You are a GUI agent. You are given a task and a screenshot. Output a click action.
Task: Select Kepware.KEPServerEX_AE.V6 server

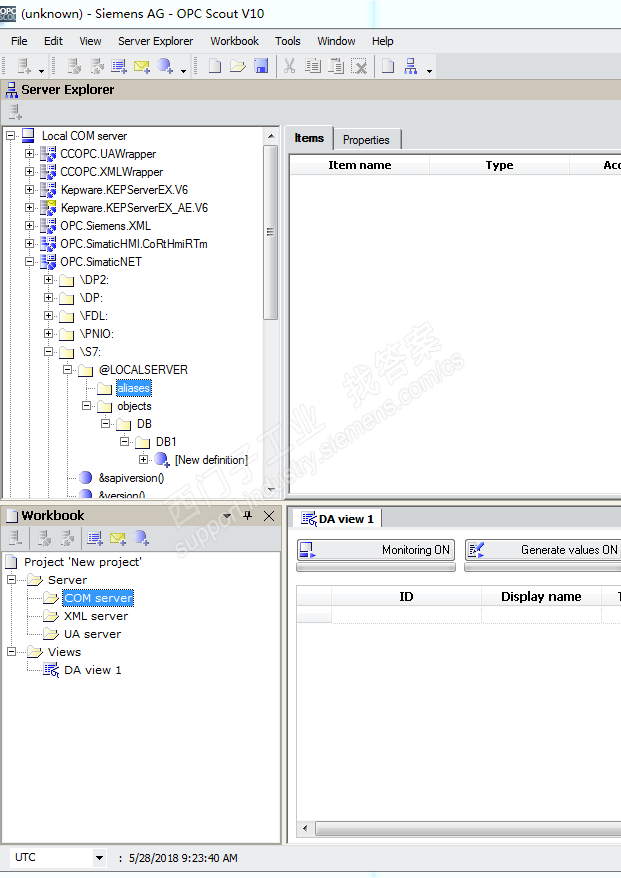[x=134, y=208]
